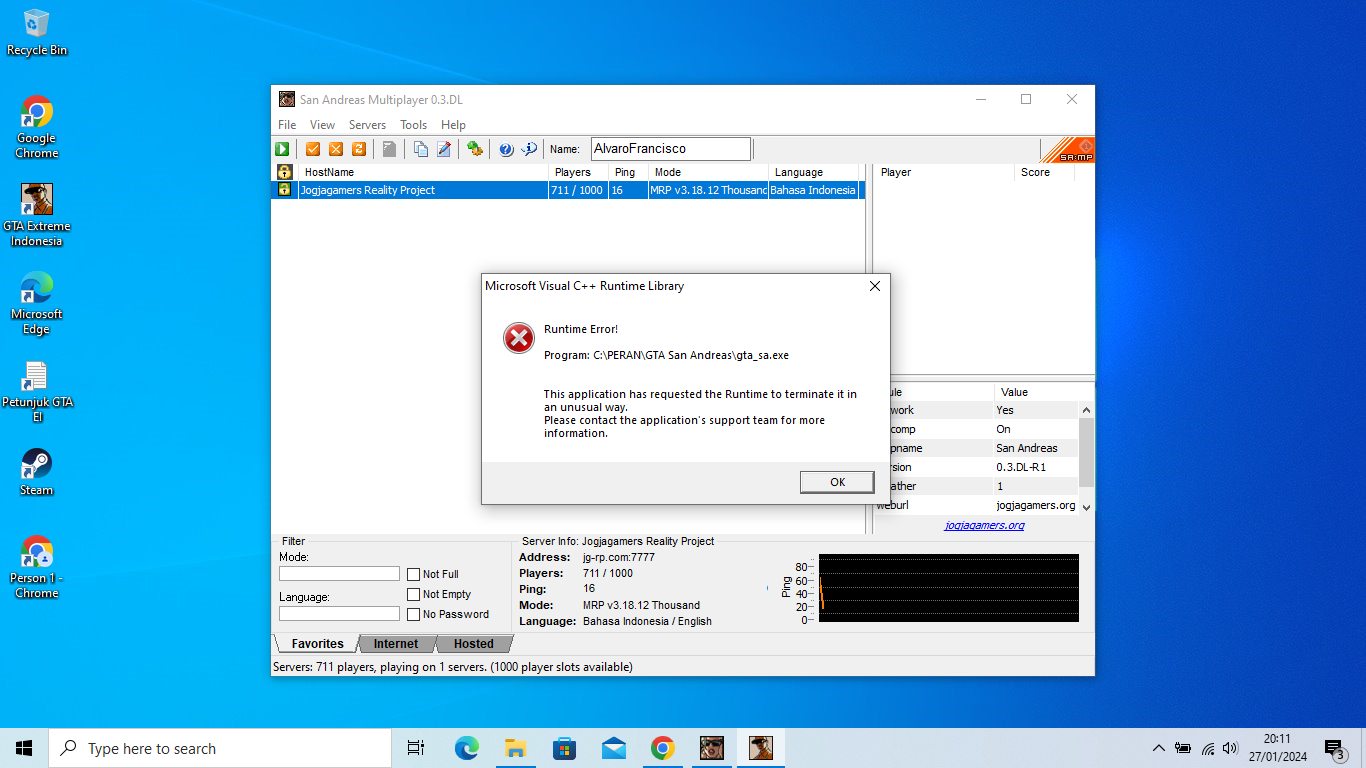1366x768 pixels.
Task: Click the battery status tray icon
Action: click(x=1183, y=748)
